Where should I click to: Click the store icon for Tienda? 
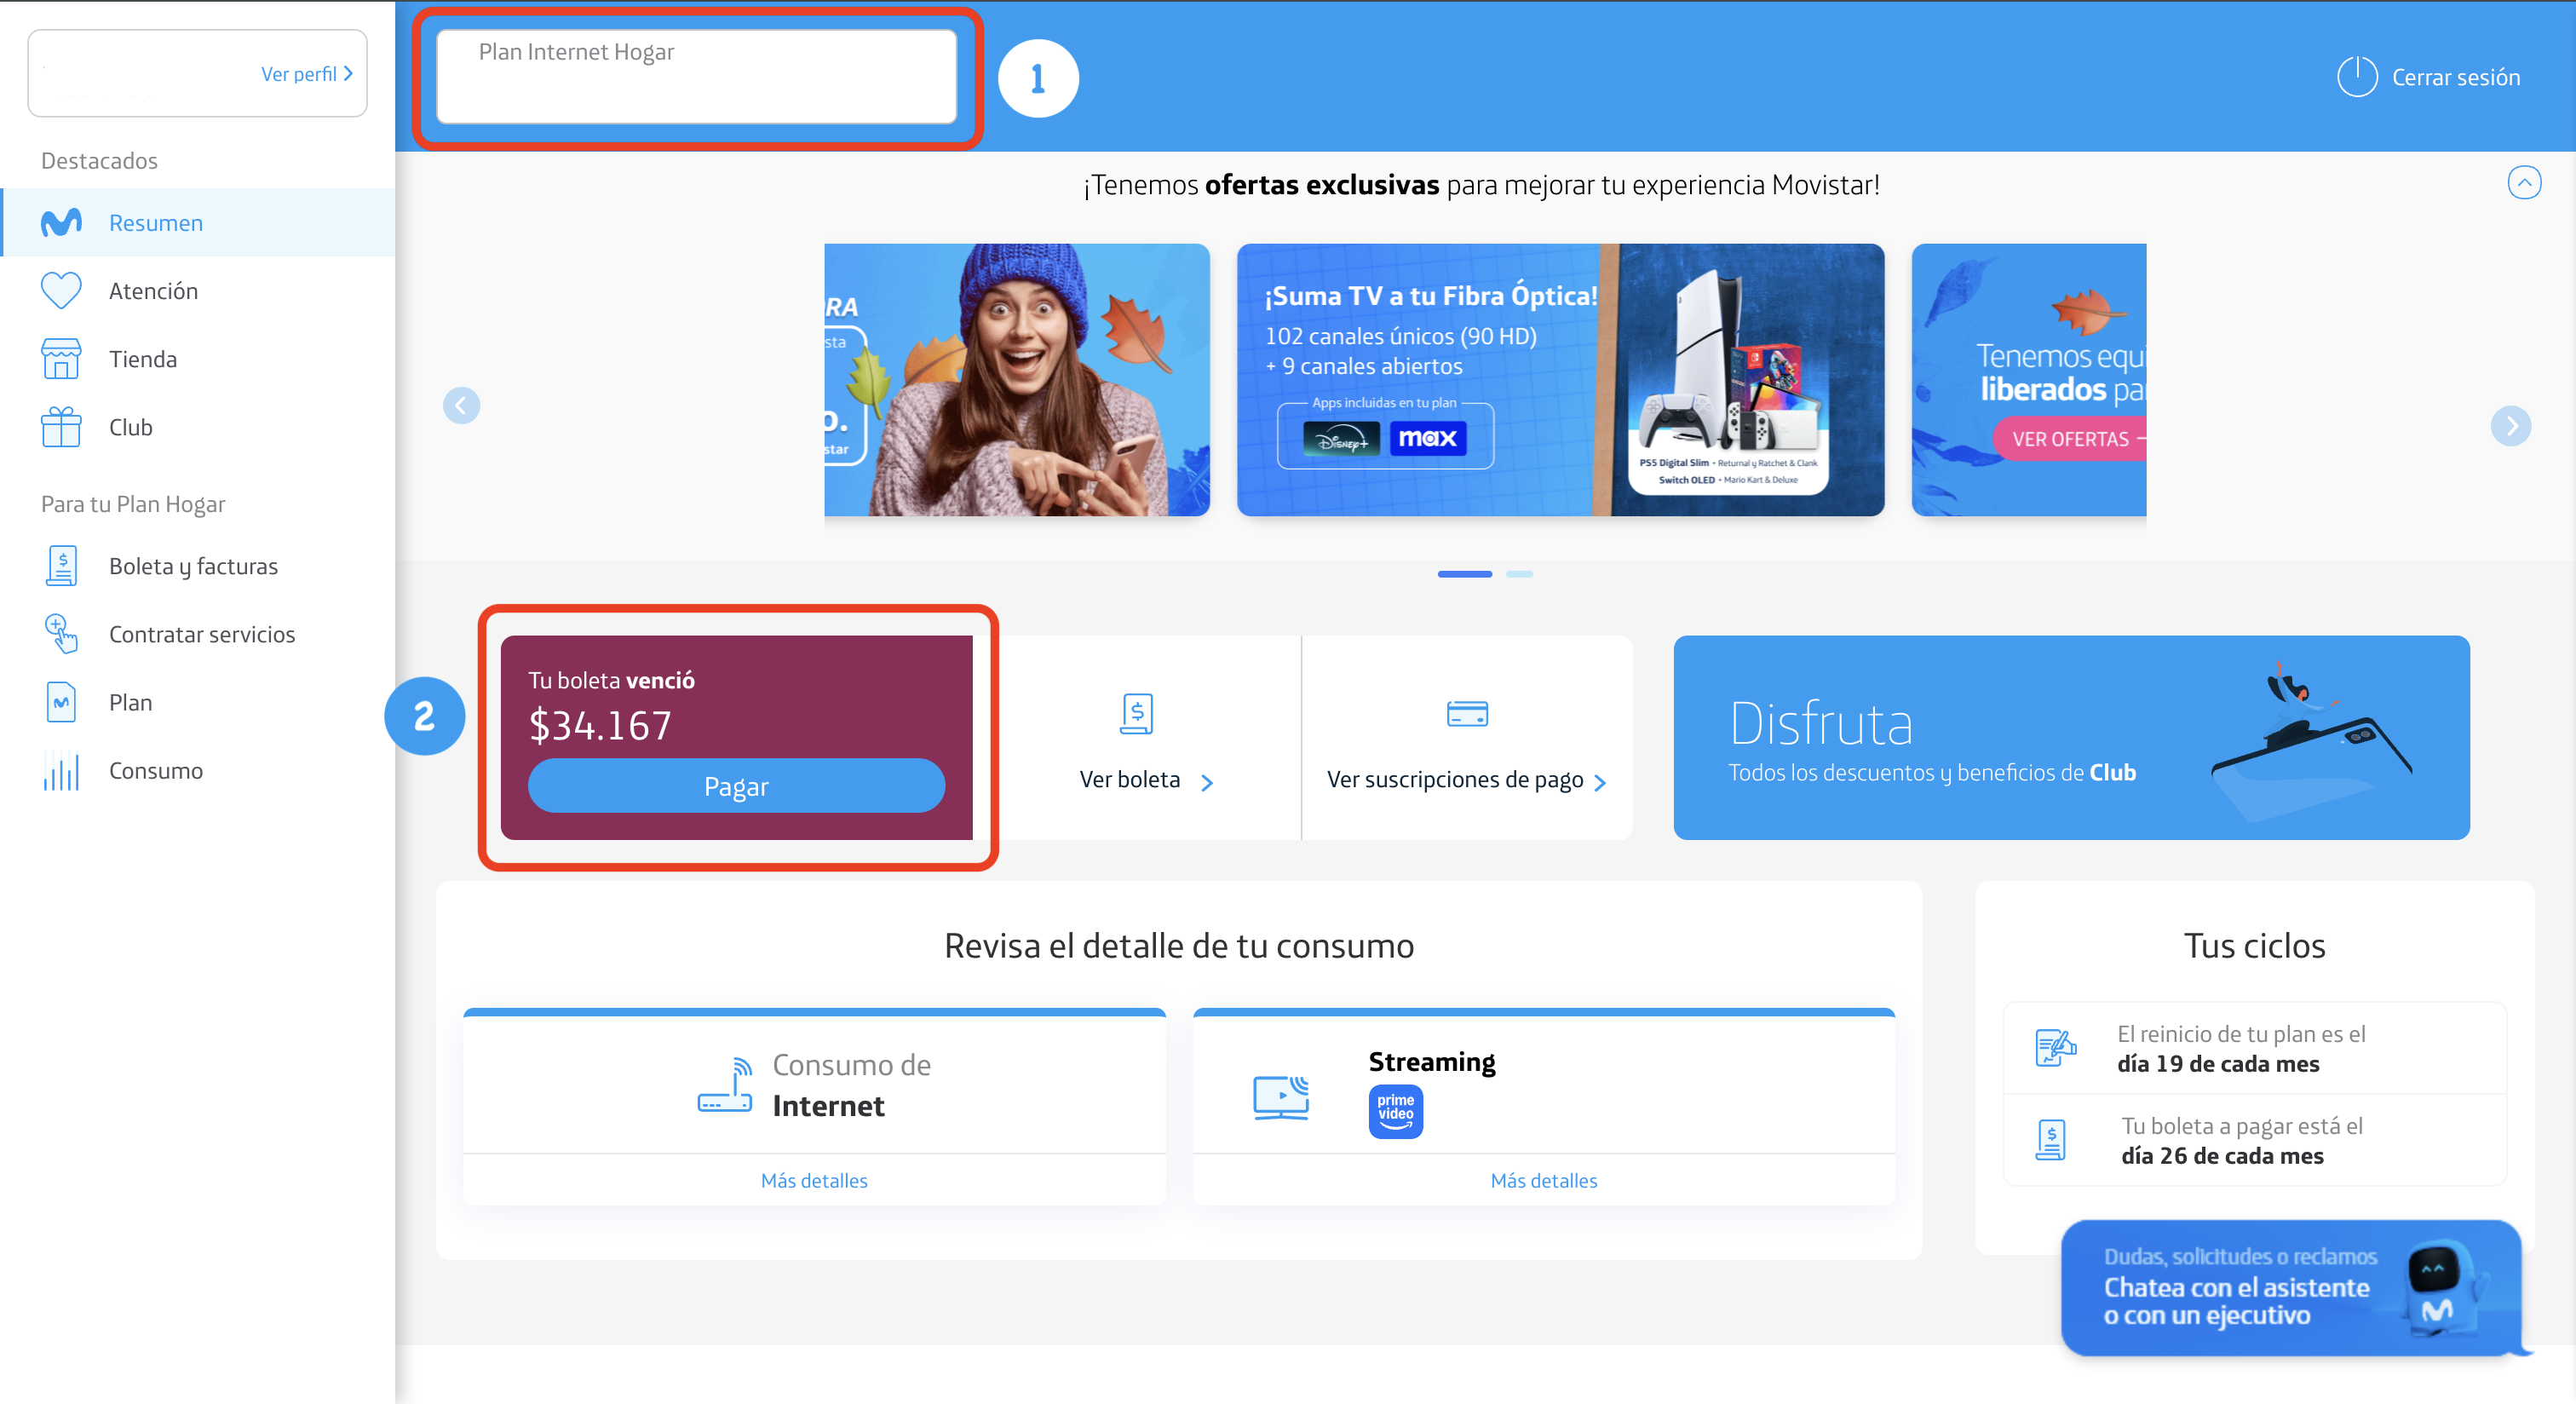click(61, 358)
